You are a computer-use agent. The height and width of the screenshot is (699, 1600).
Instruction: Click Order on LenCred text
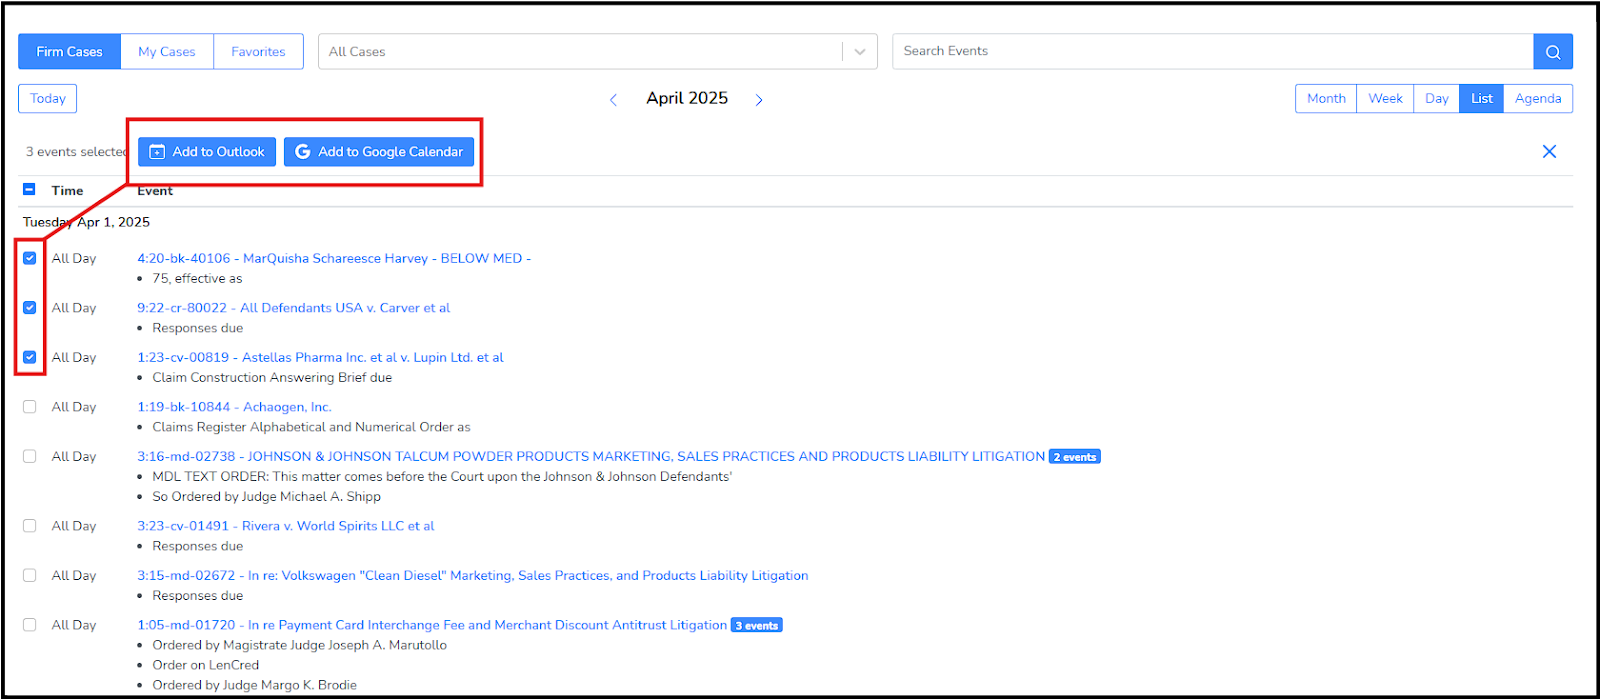205,665
